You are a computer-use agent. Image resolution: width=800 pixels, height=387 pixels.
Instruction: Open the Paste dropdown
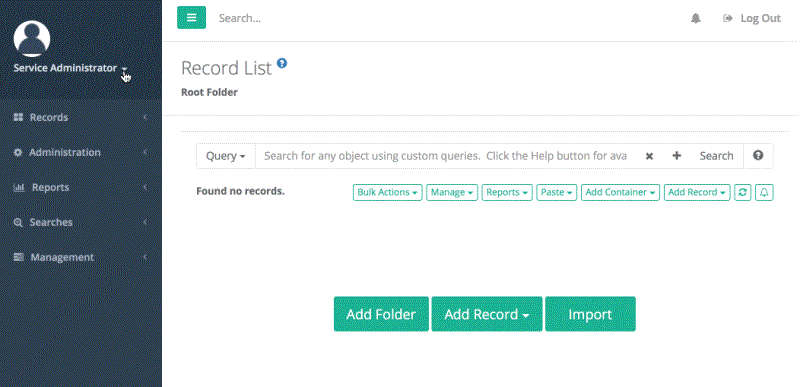[556, 192]
